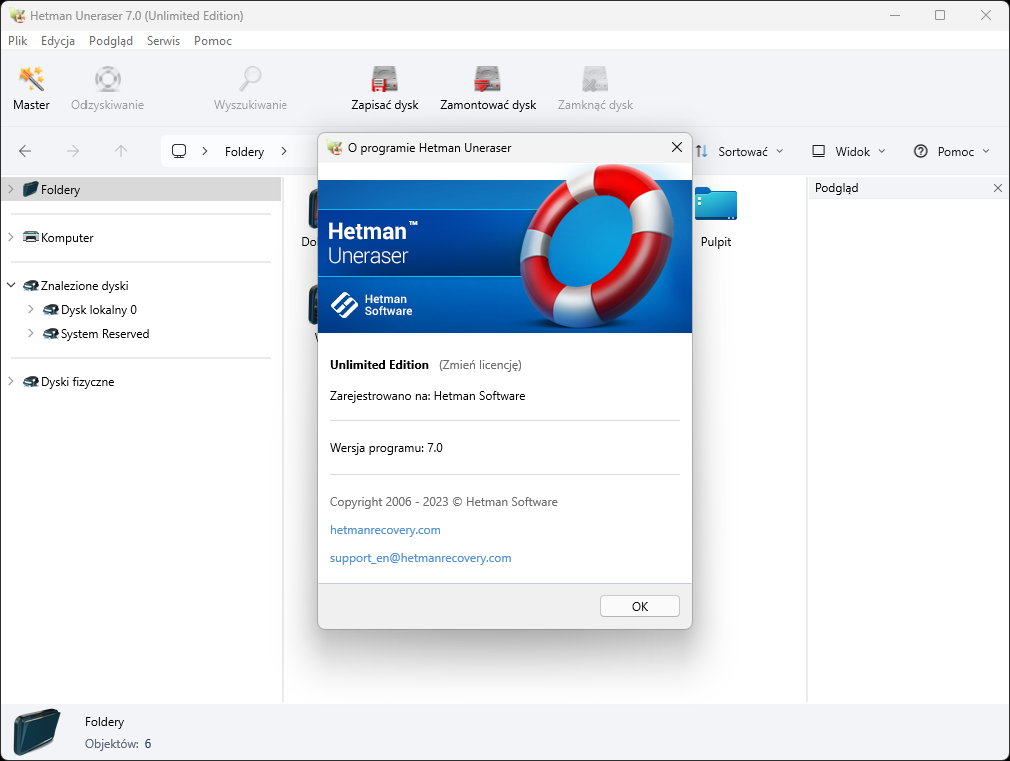Screen dimensions: 1010x761
Task: Open the Edycja menu
Action: pos(58,41)
